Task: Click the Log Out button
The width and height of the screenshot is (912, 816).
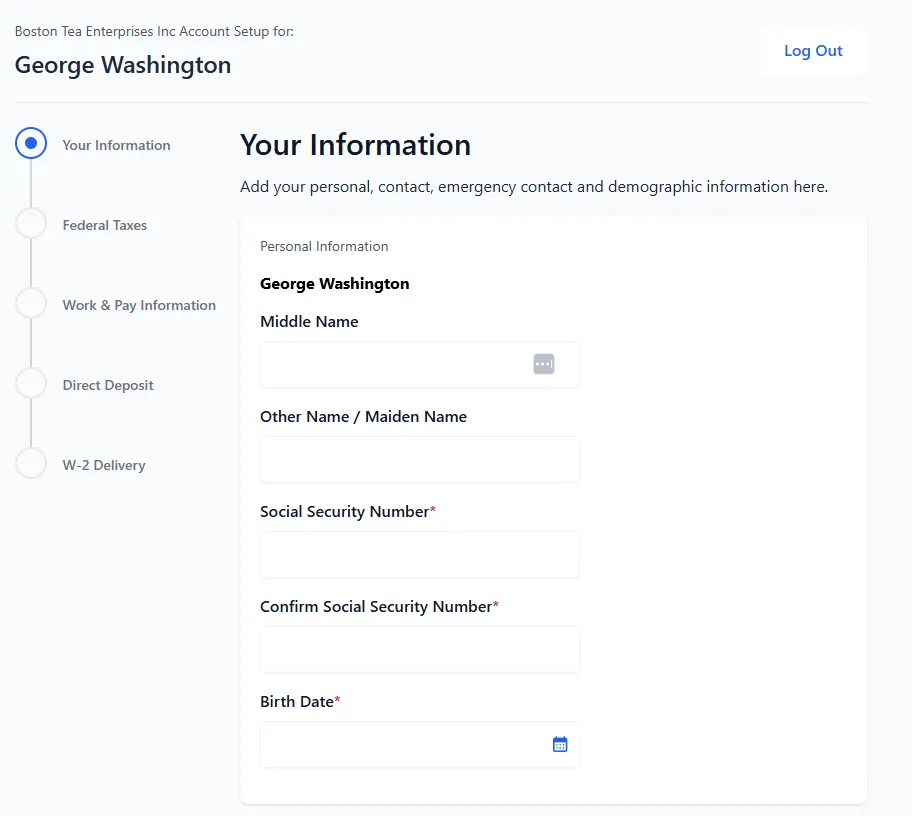Action: (813, 51)
